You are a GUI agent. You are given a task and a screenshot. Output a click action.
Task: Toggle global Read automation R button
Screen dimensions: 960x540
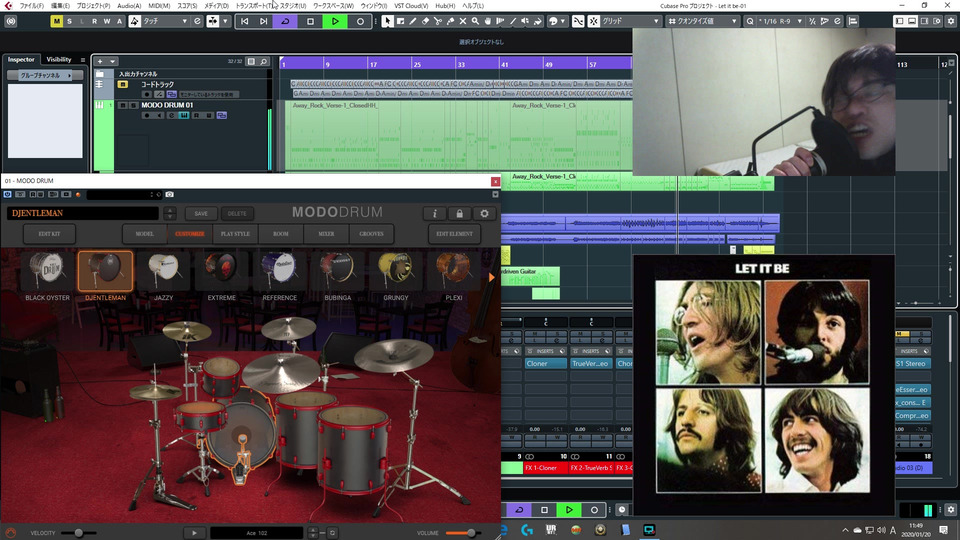tap(94, 21)
